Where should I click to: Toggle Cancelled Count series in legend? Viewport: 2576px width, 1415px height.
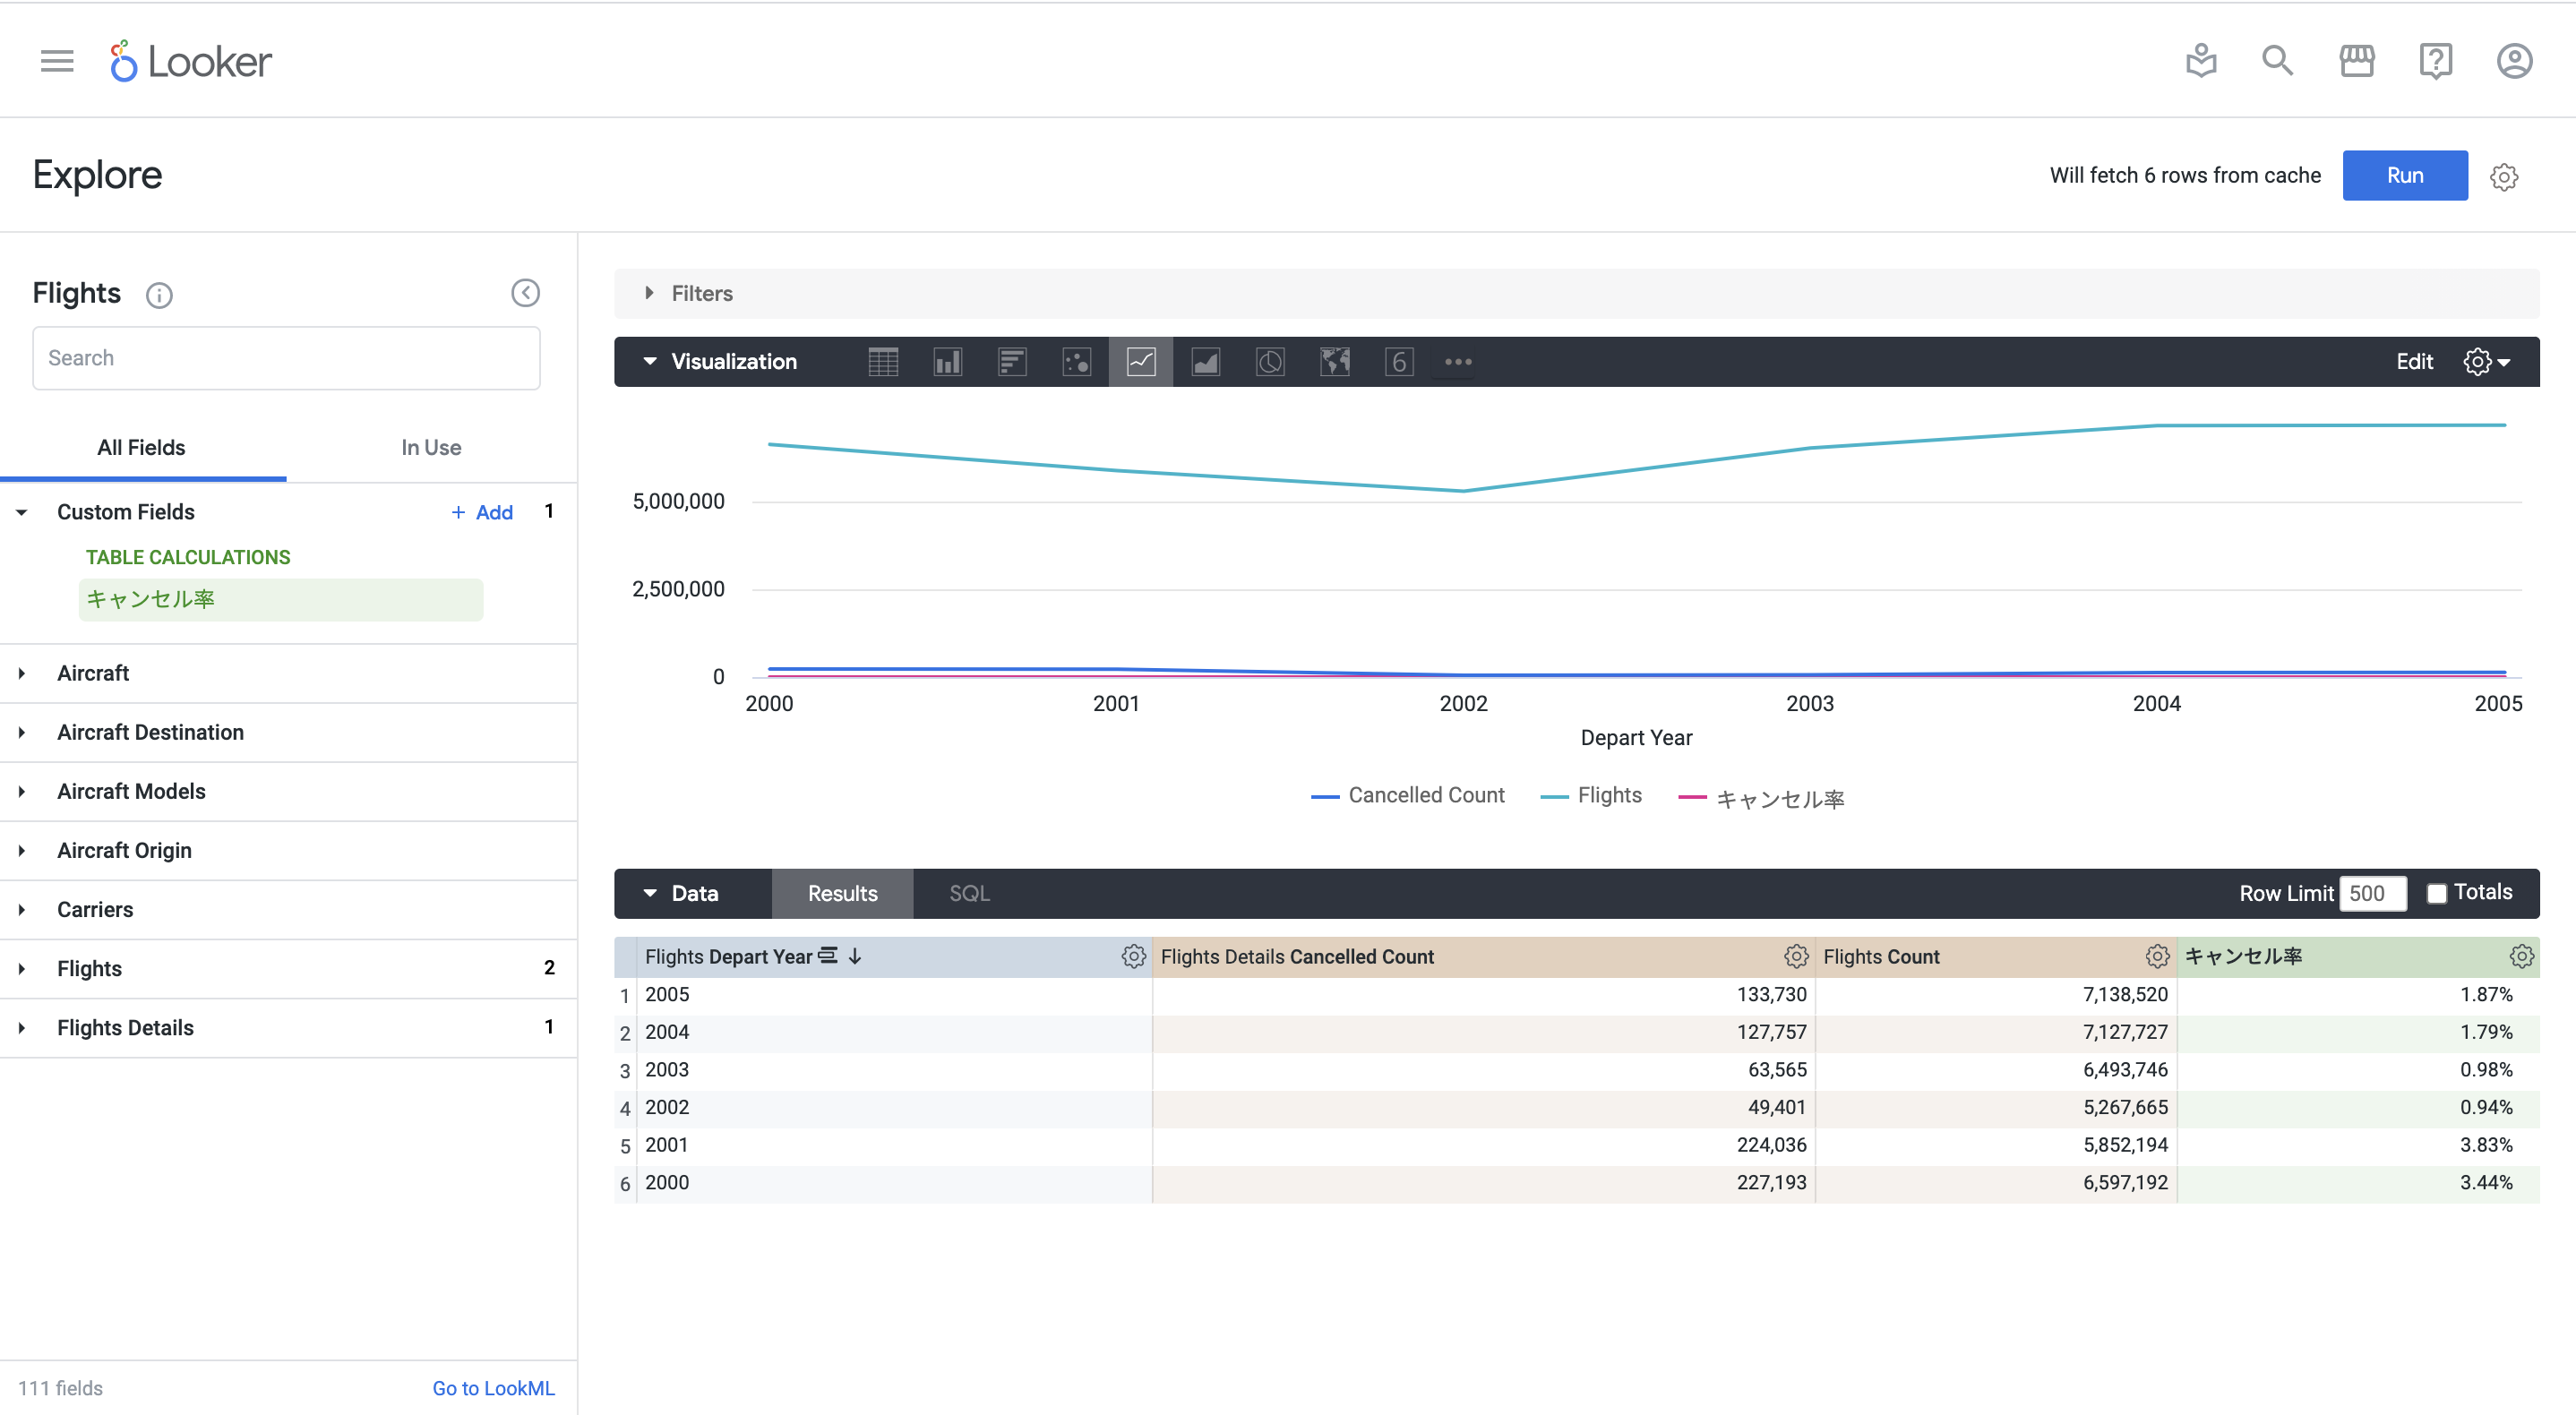tap(1407, 796)
